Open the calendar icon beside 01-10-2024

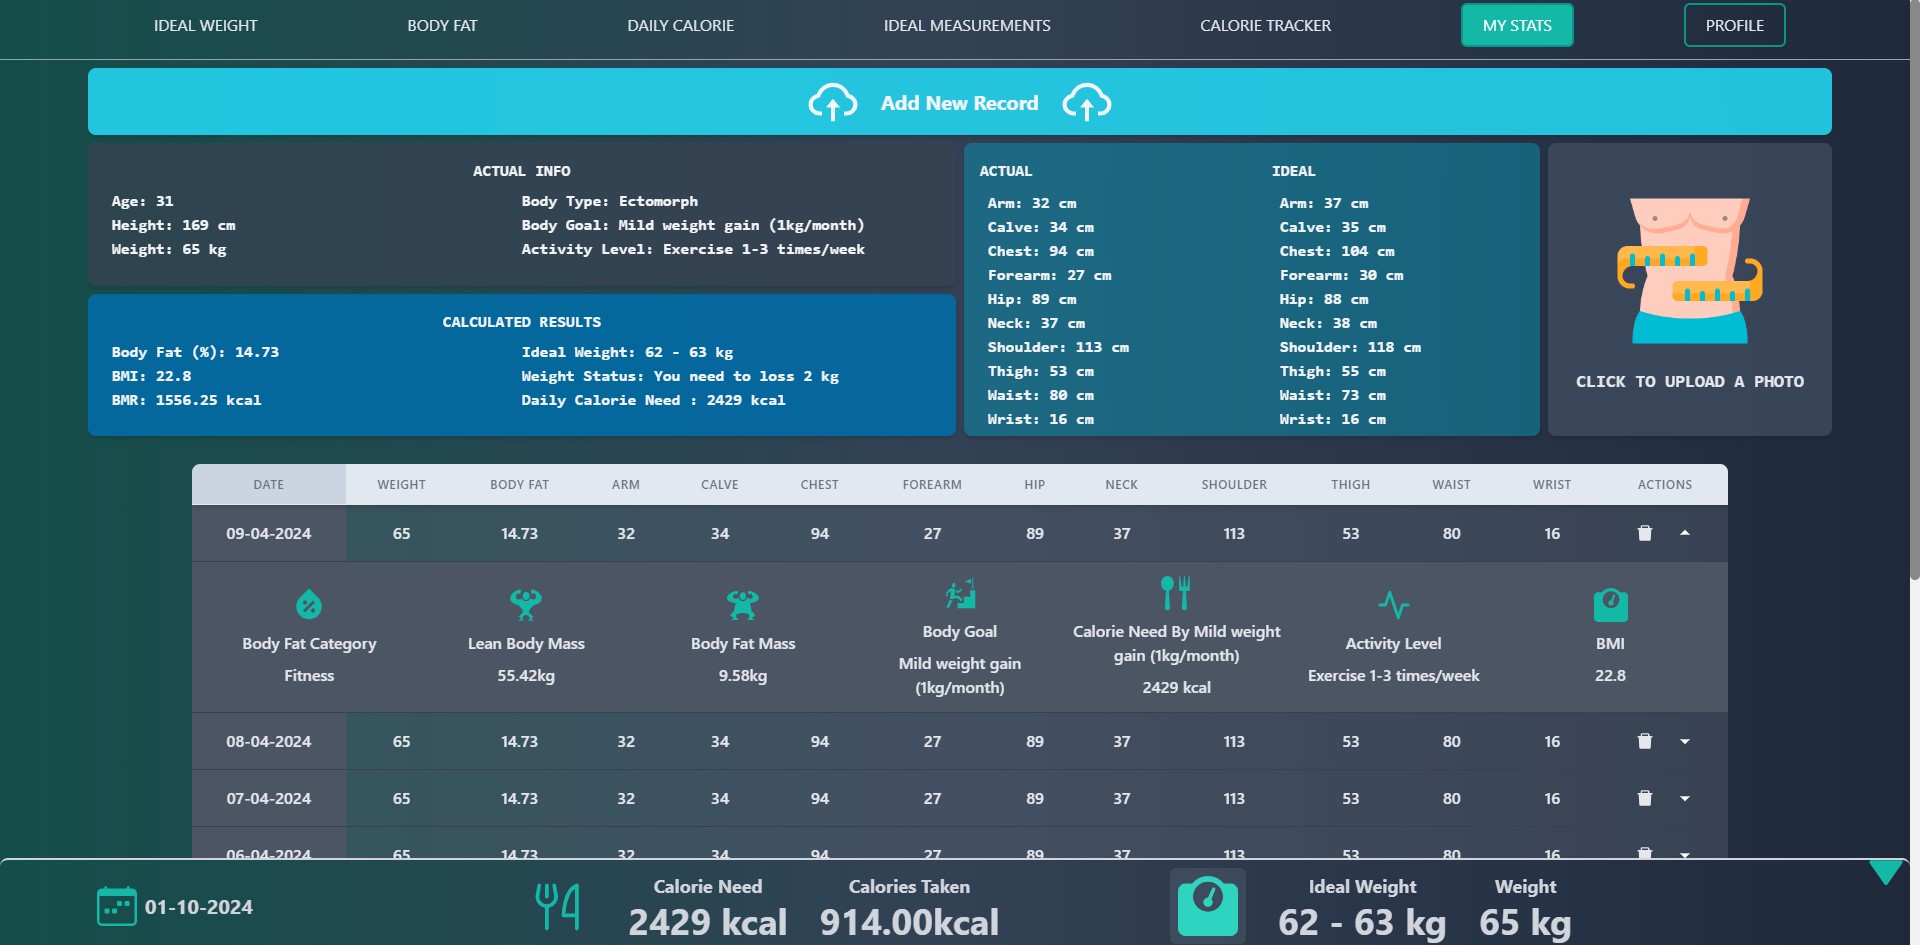117,906
